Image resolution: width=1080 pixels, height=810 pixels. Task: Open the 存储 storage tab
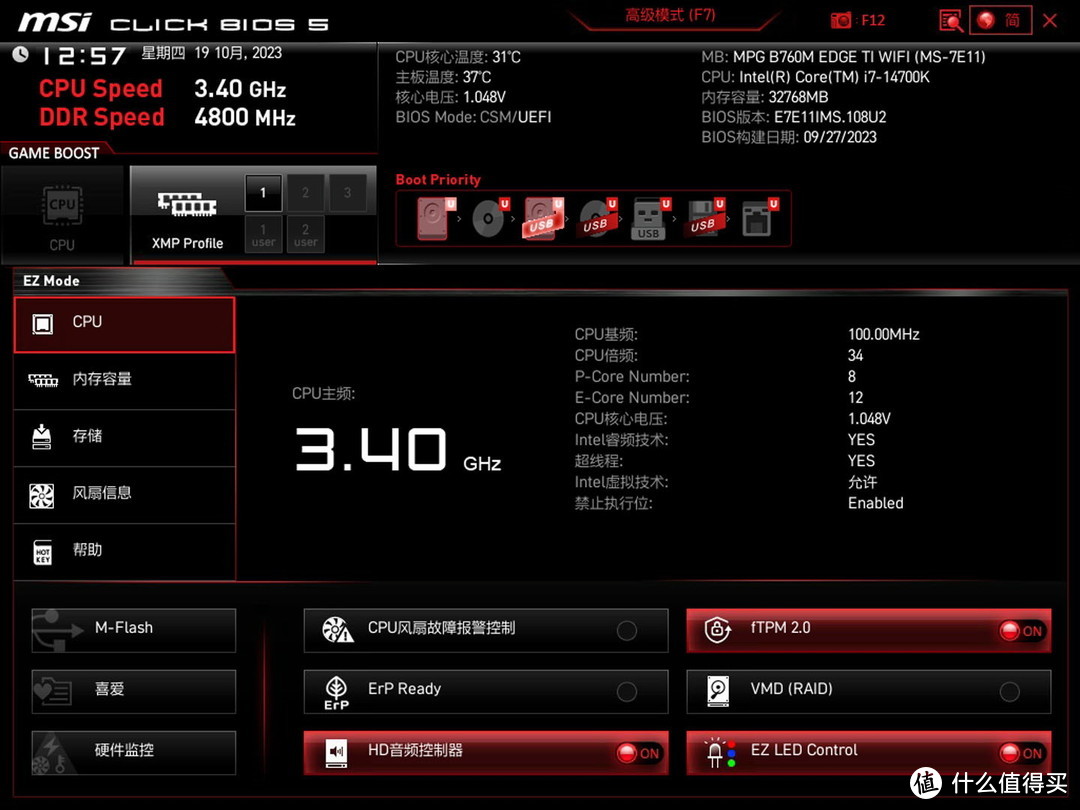[124, 438]
